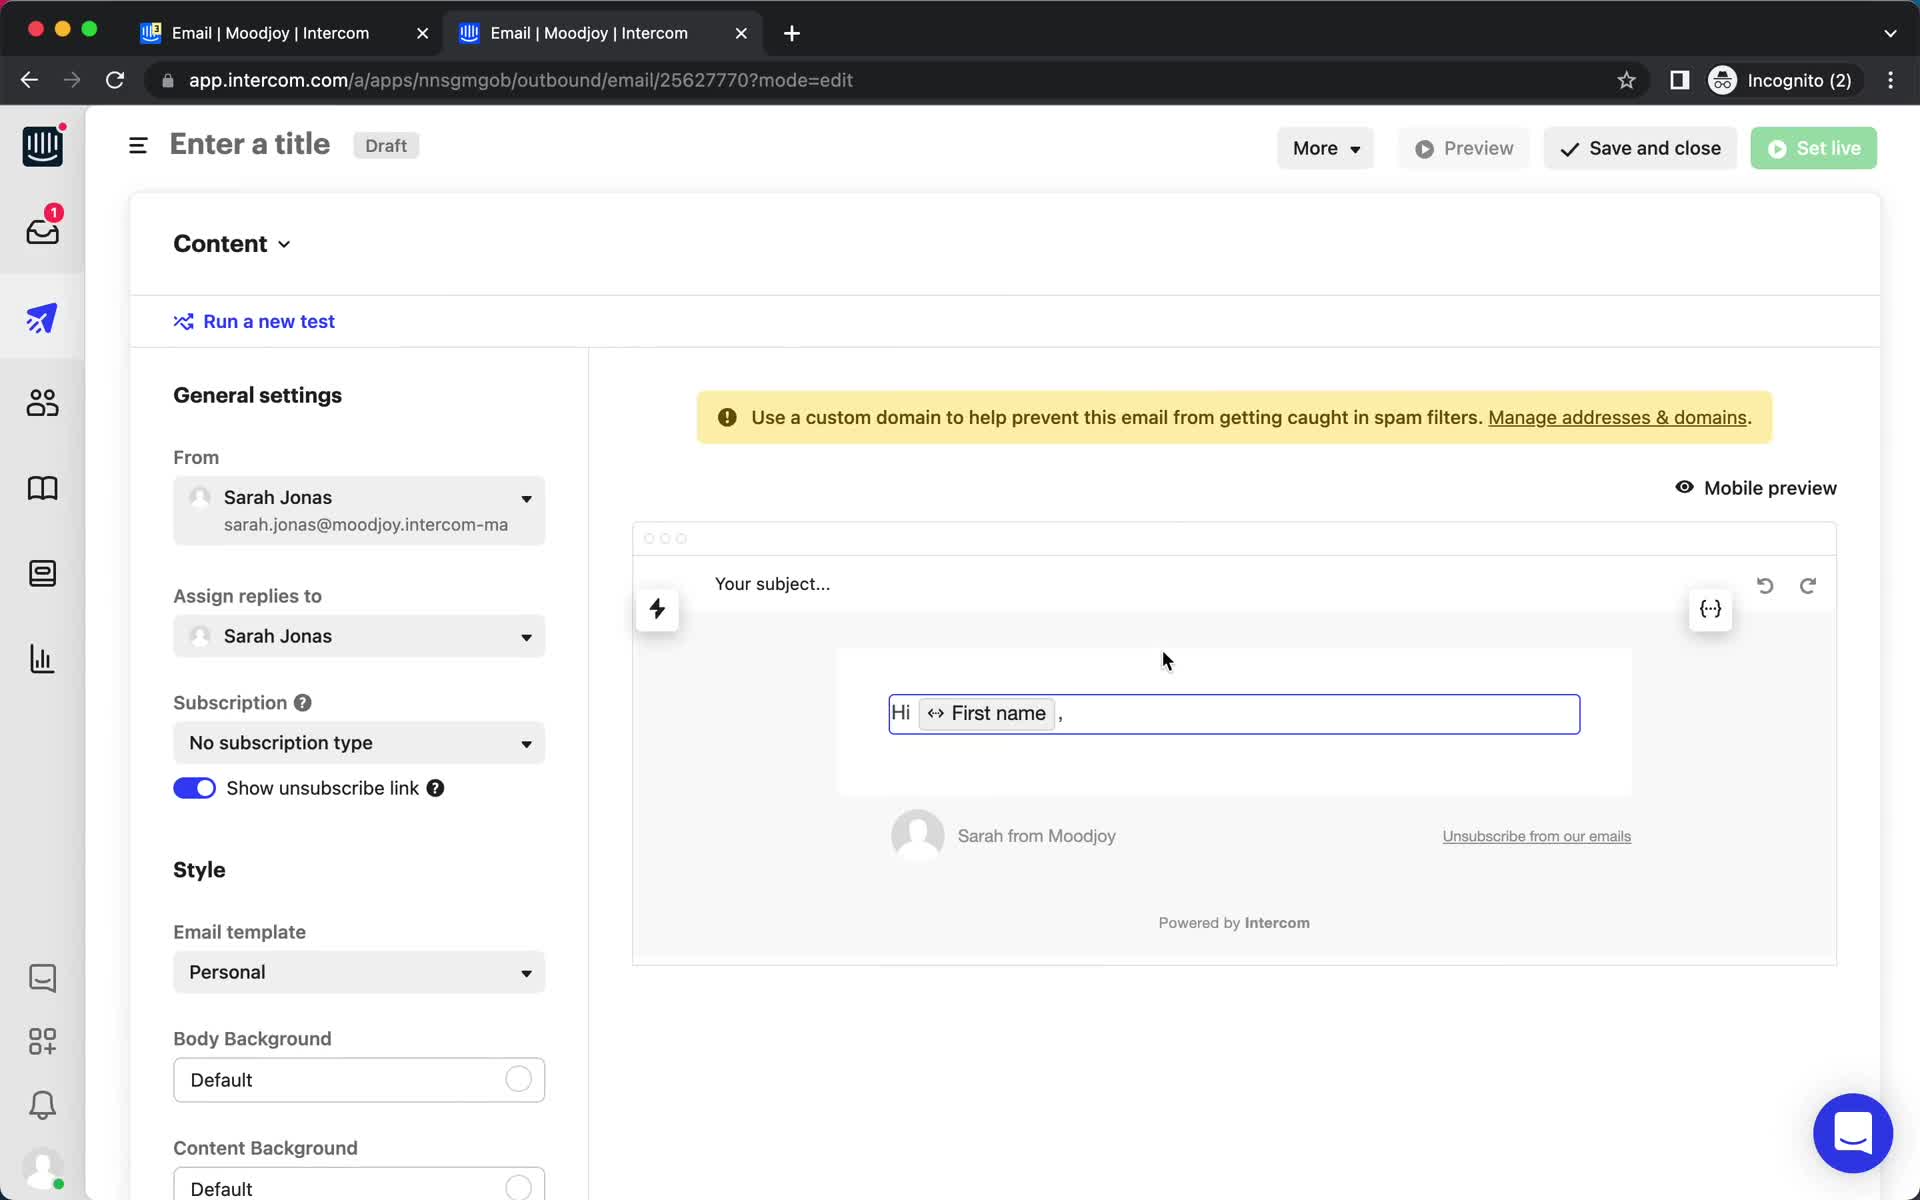Open the Subscription type dropdown

359,742
